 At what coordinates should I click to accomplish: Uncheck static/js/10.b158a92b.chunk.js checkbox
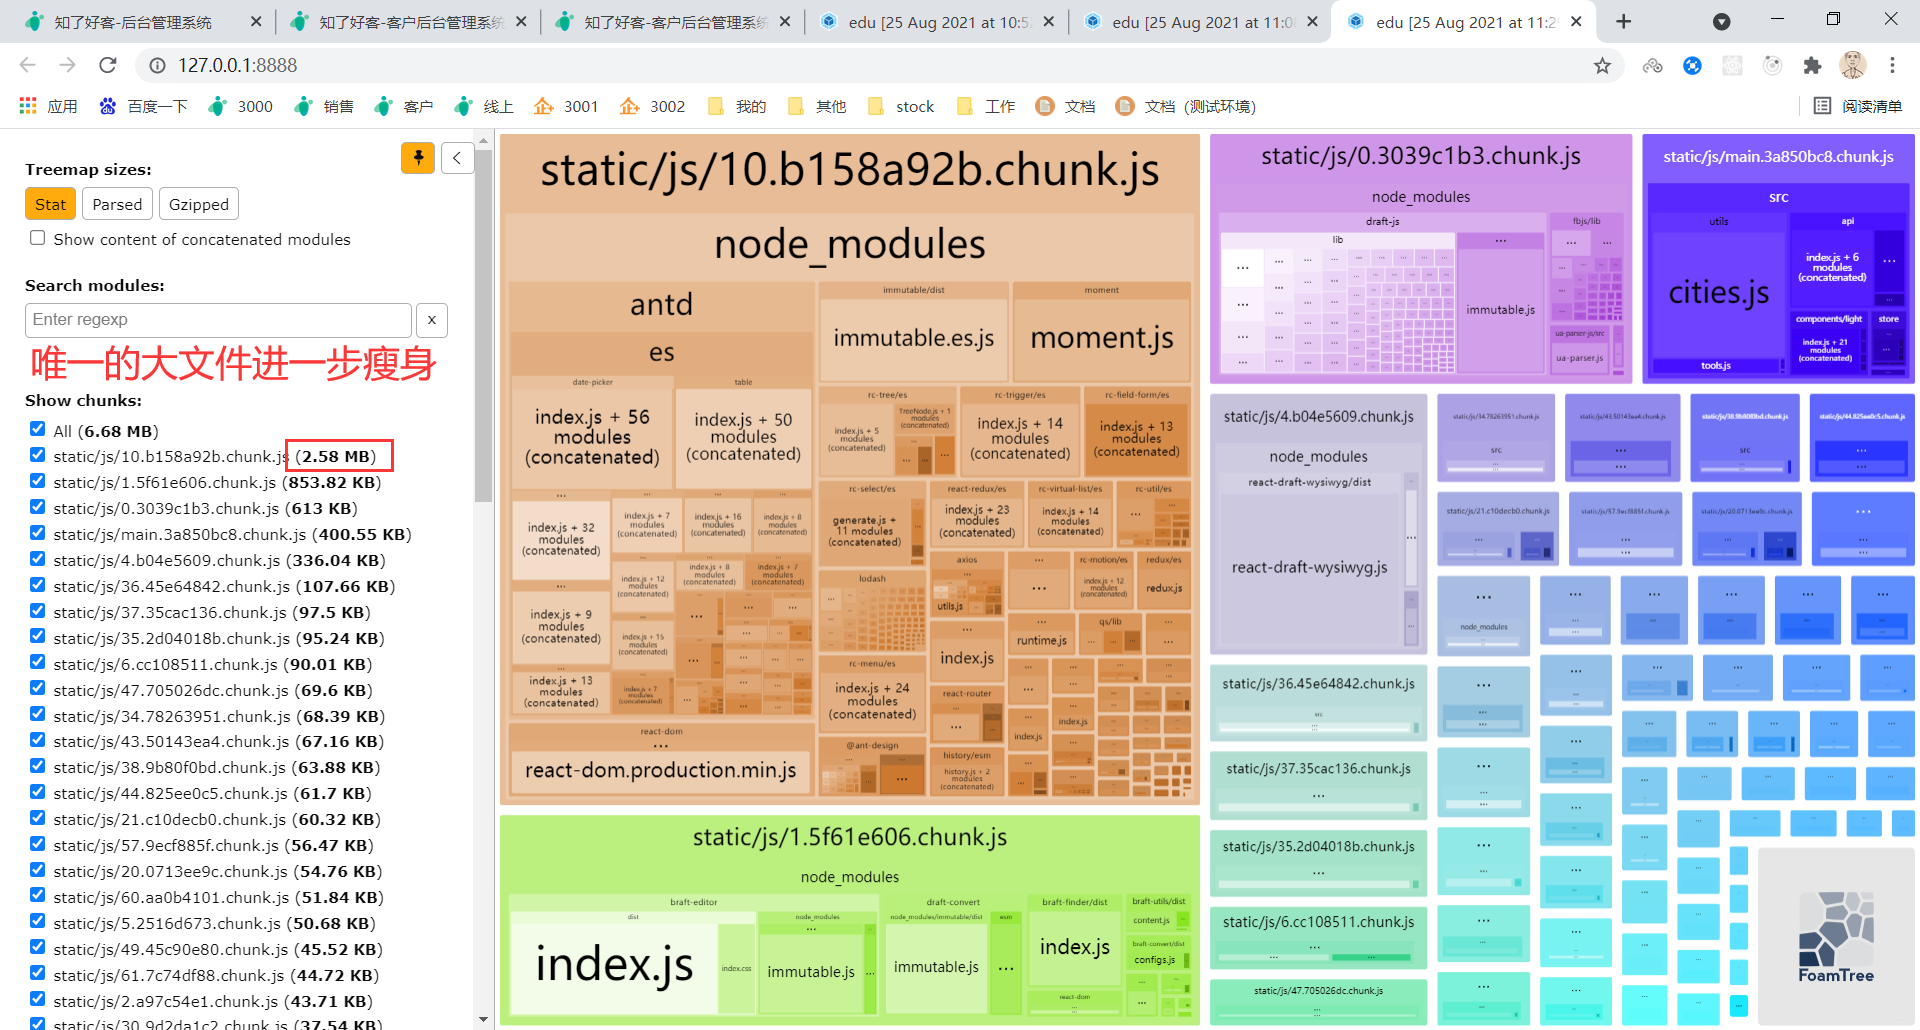click(x=38, y=455)
